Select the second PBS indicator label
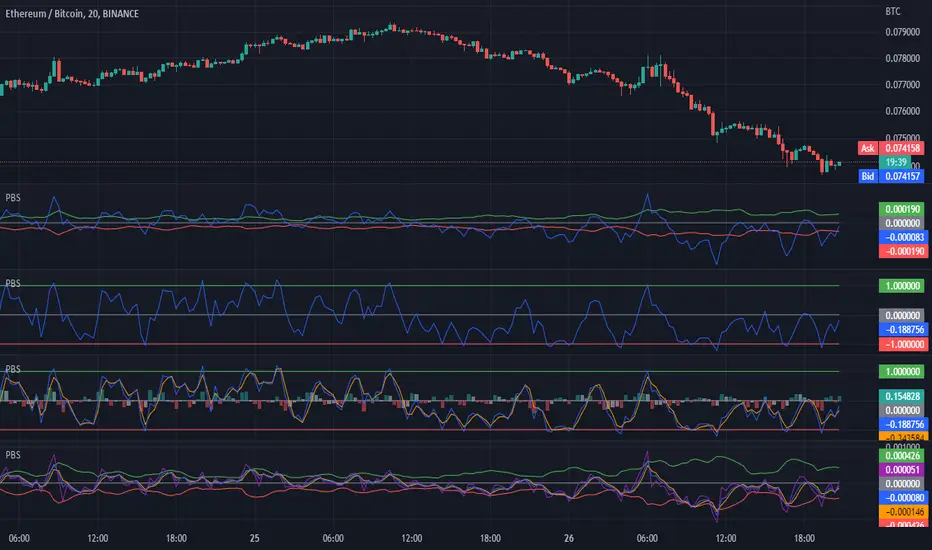 (x=12, y=283)
